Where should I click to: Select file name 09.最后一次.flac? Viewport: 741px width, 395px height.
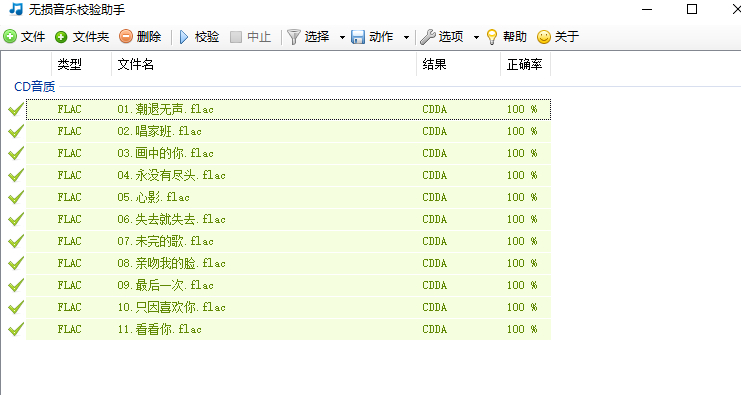(165, 285)
